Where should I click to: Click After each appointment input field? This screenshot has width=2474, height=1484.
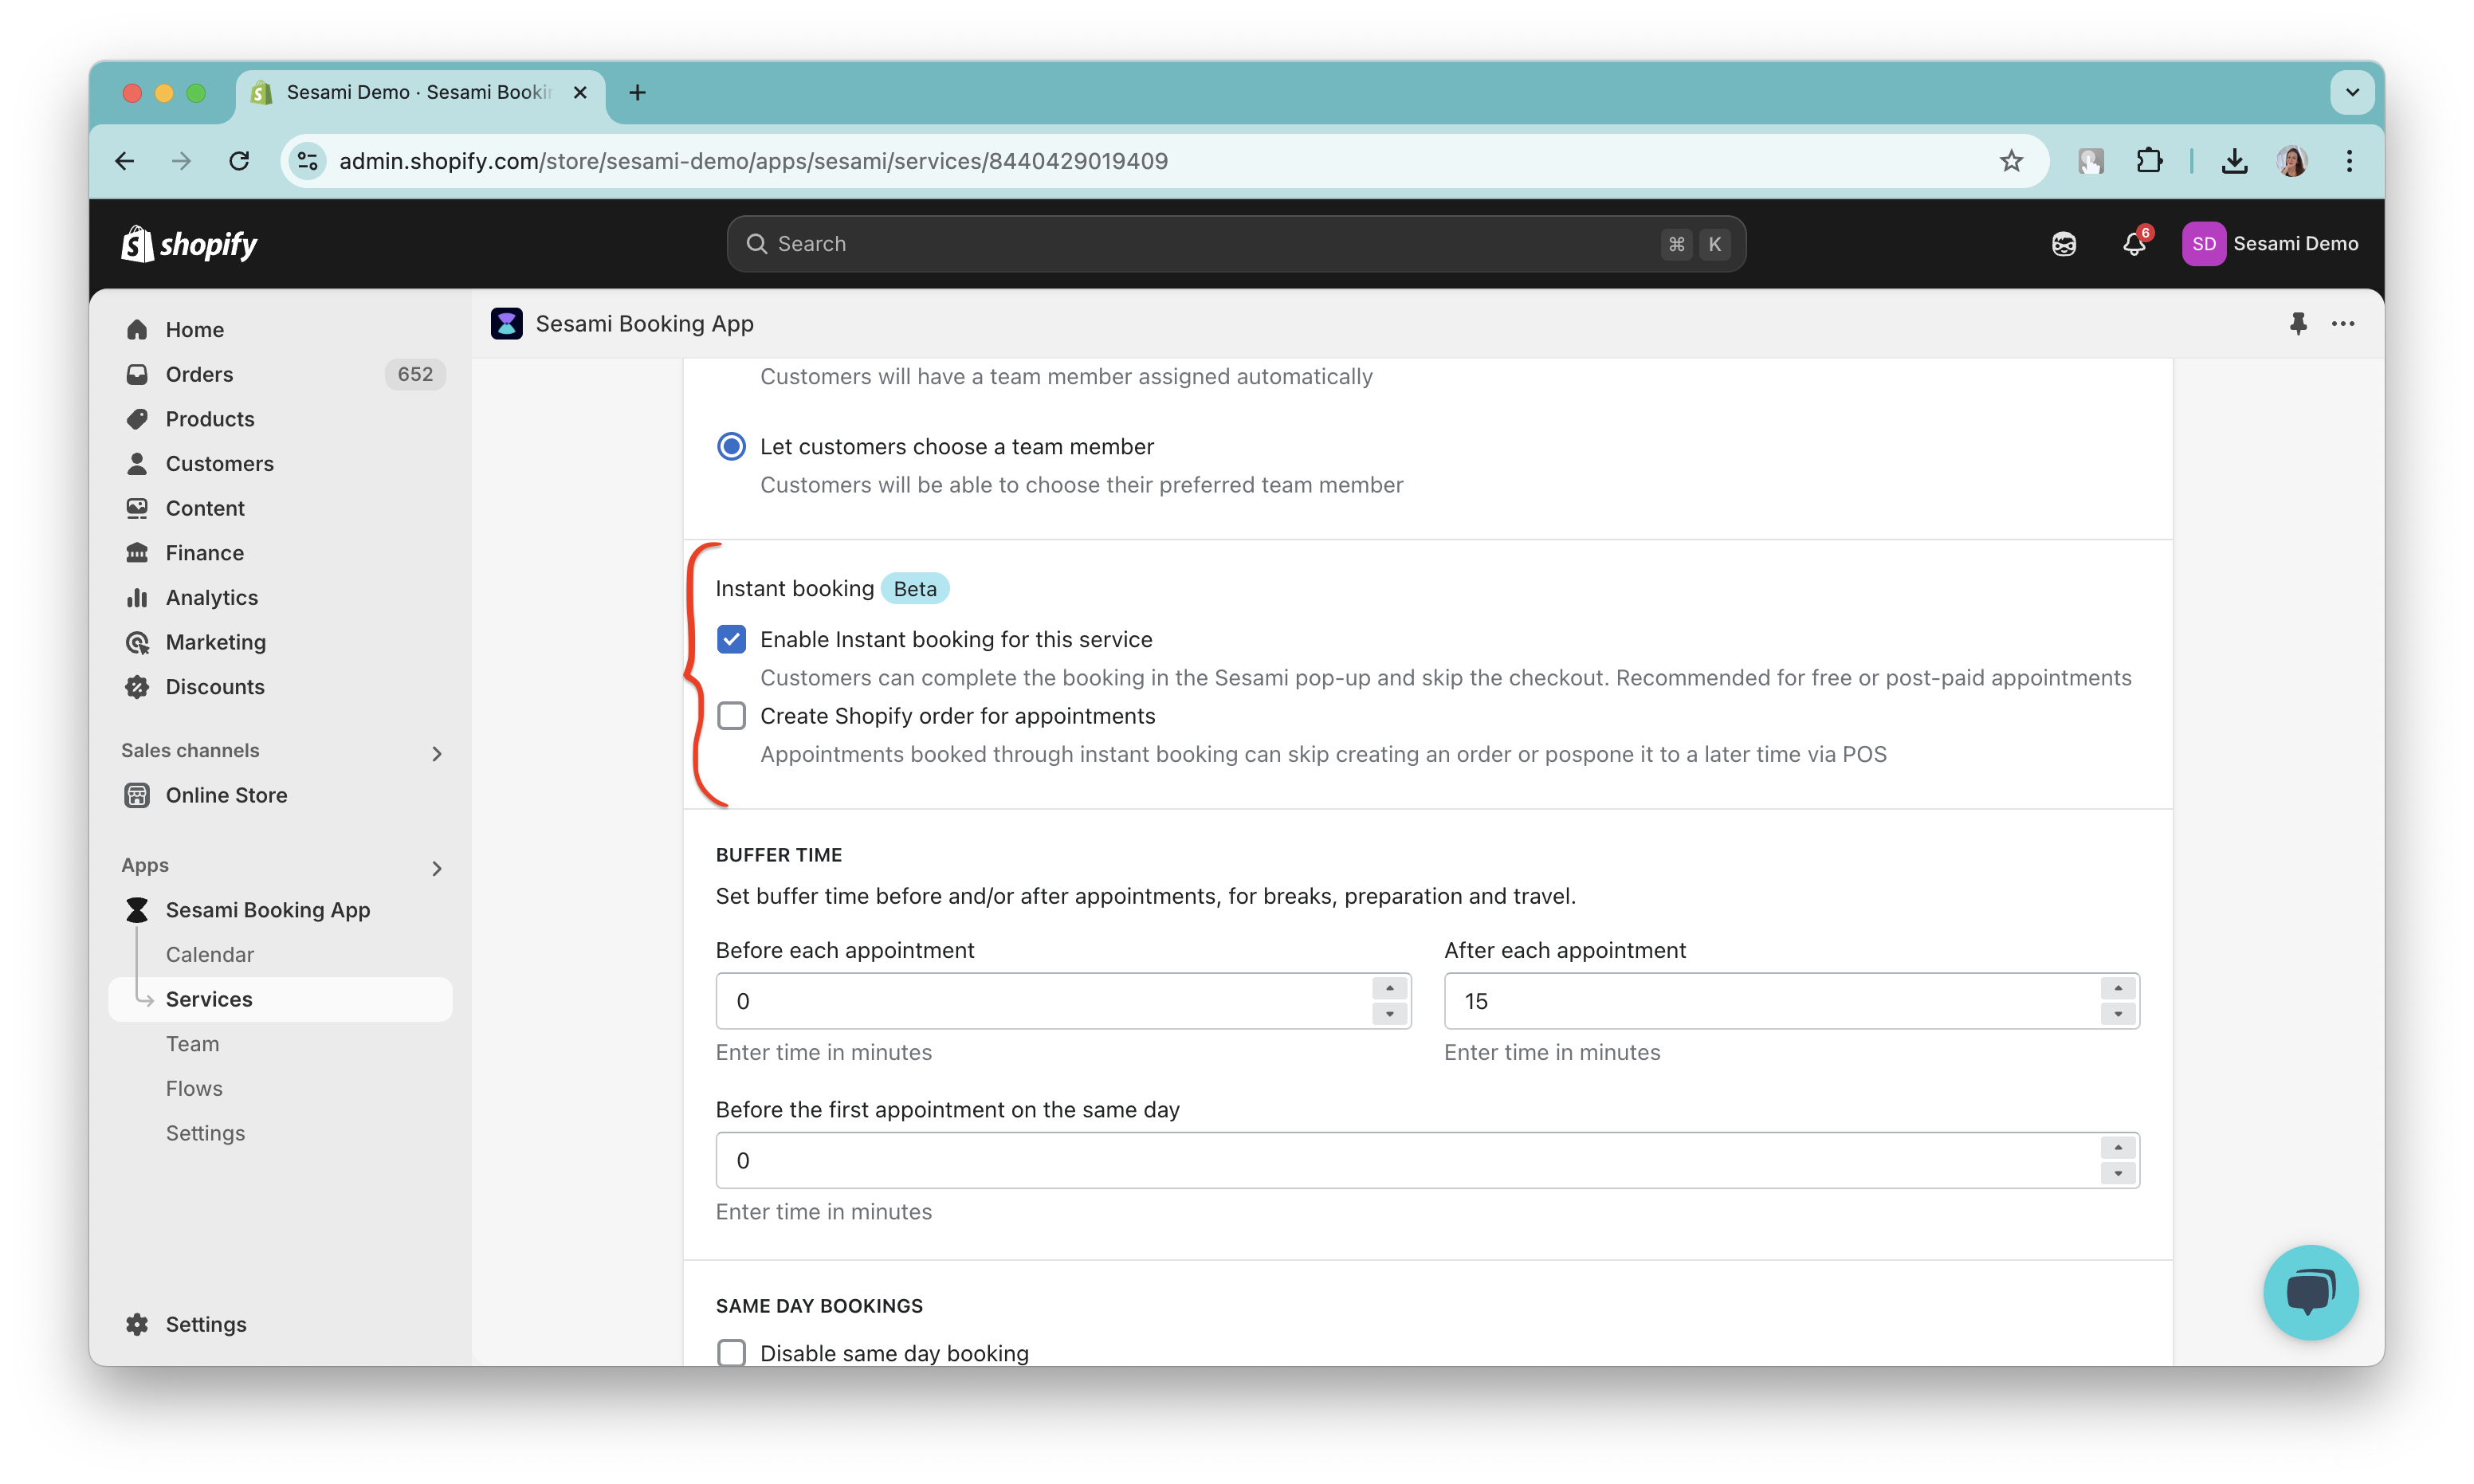(x=1791, y=1001)
